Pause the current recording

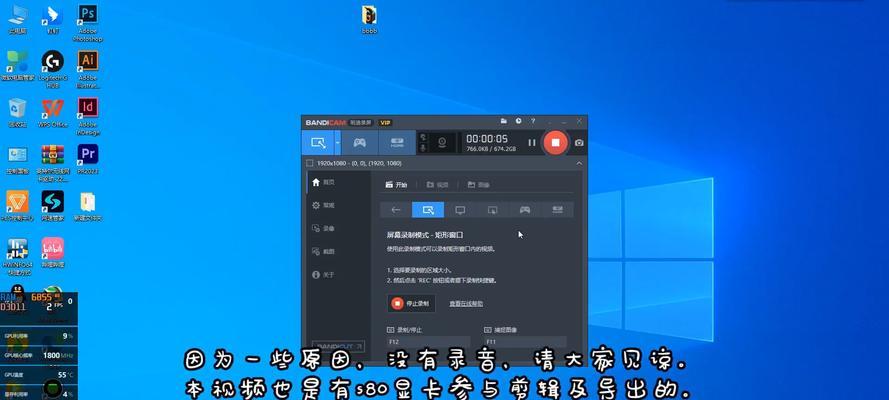click(x=532, y=142)
